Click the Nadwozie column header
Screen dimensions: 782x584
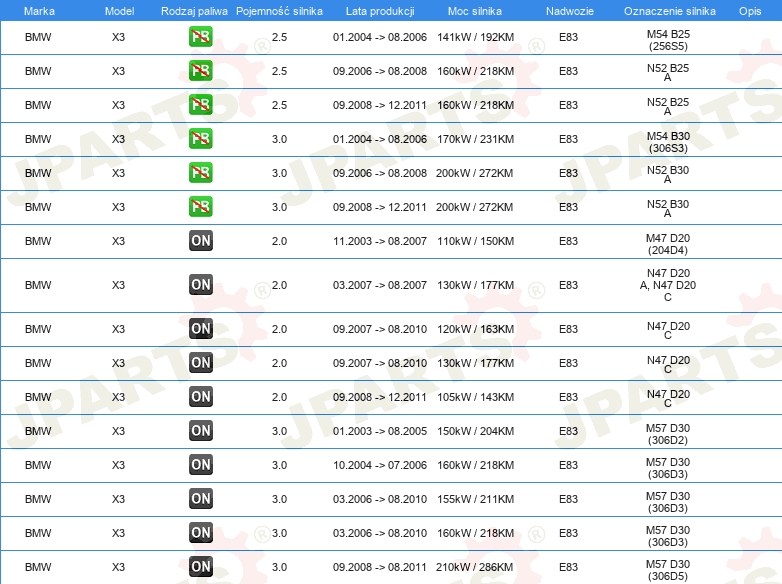[570, 11]
